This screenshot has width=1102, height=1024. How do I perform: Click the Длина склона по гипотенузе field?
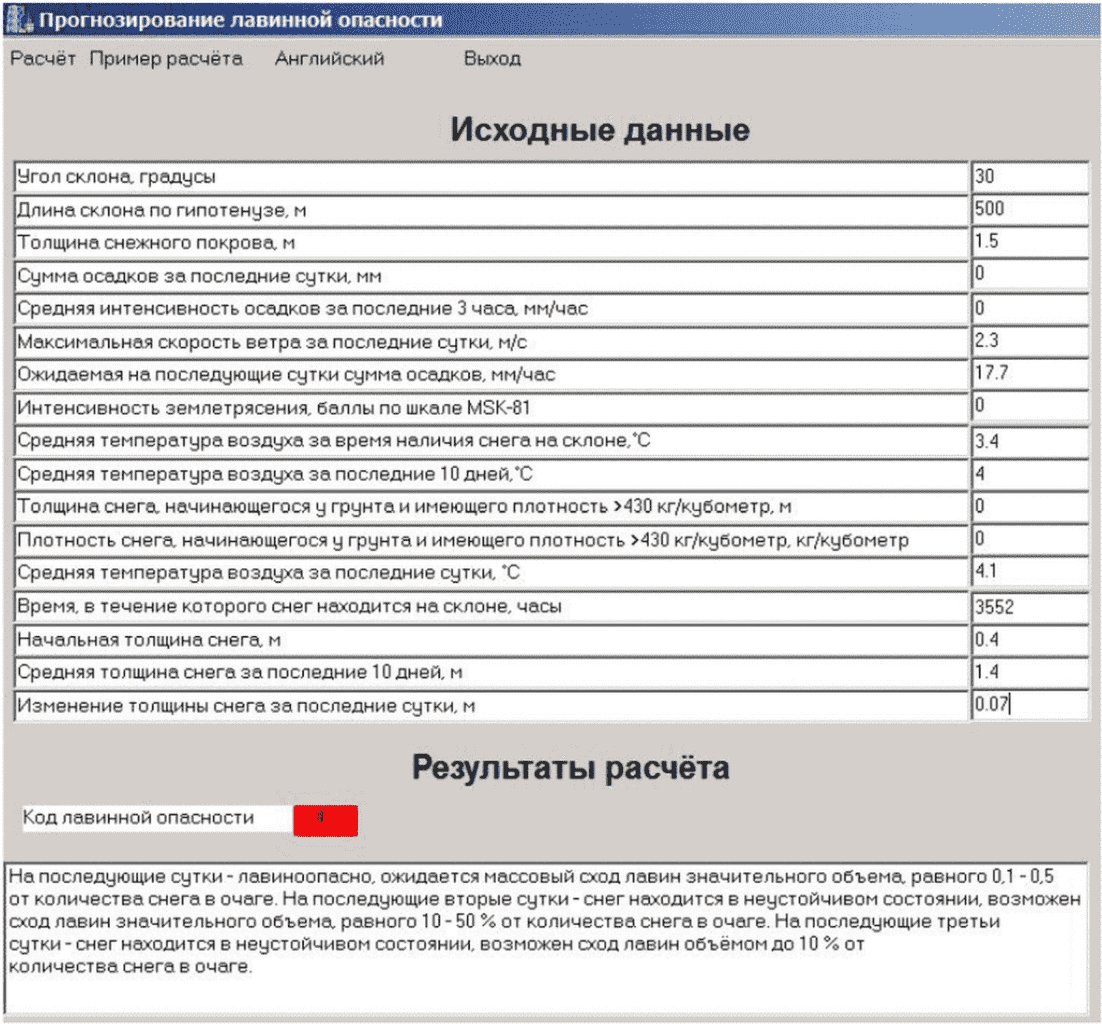click(1029, 210)
